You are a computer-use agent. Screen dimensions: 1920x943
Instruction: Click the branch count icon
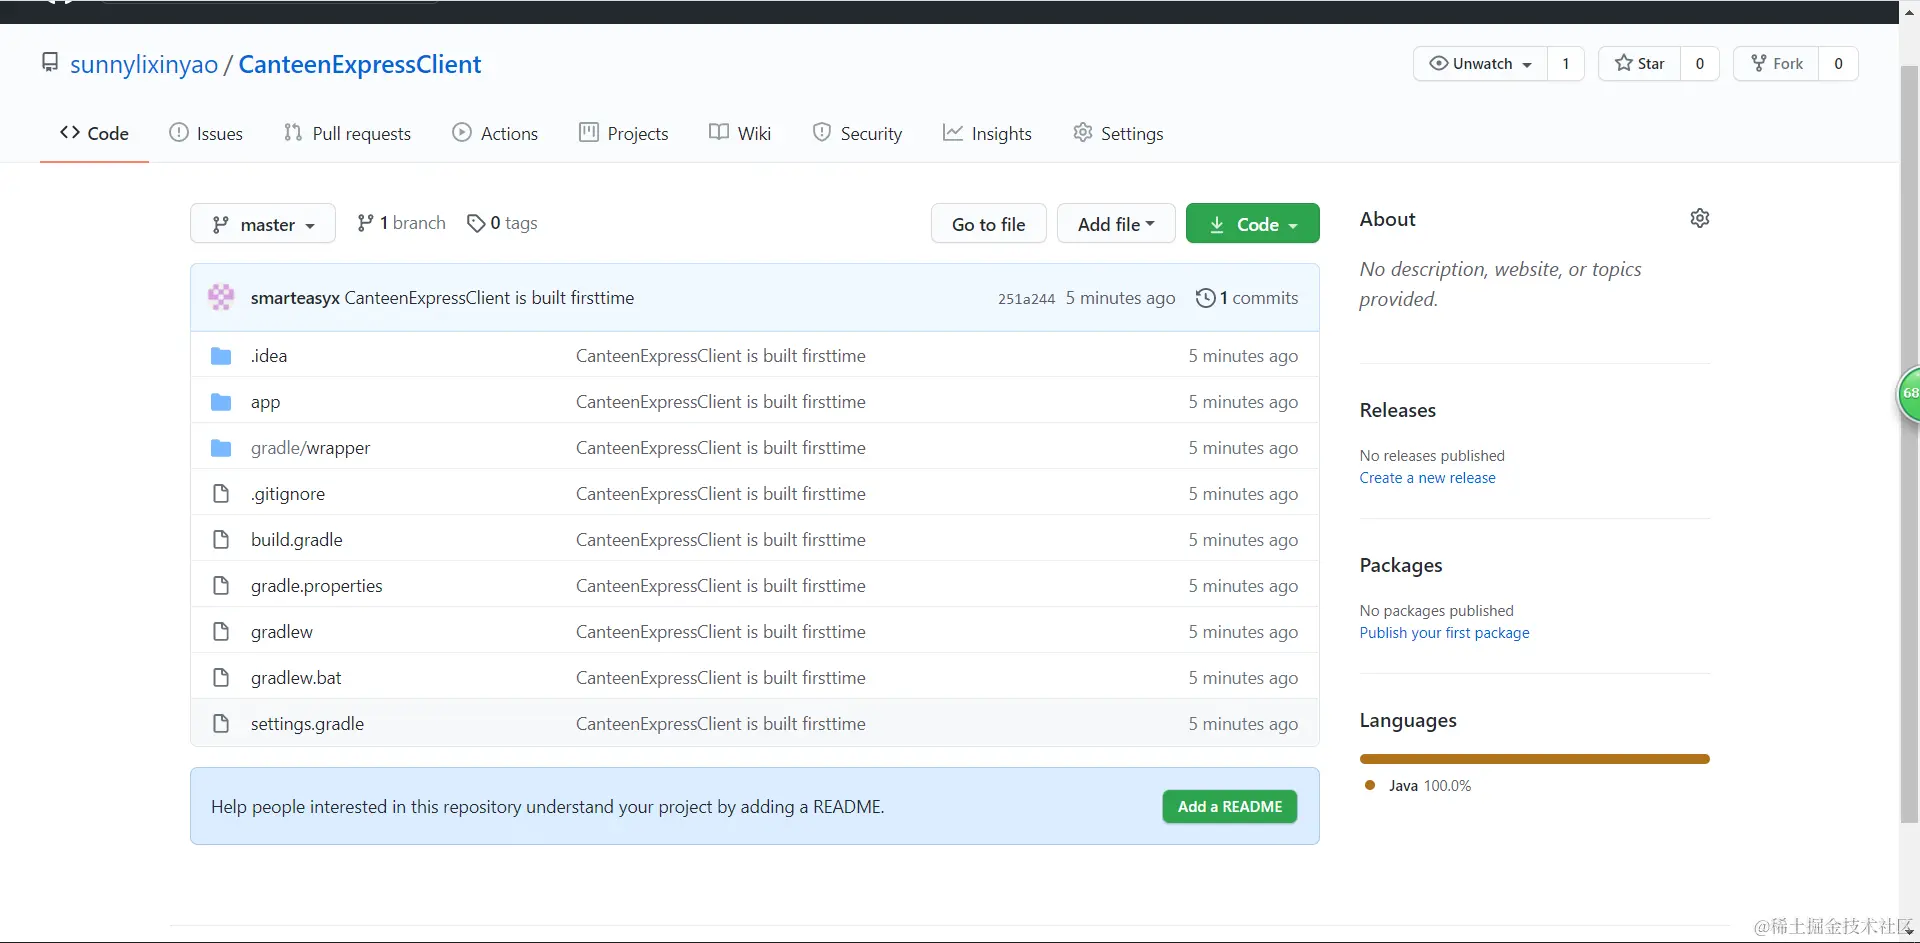click(365, 223)
